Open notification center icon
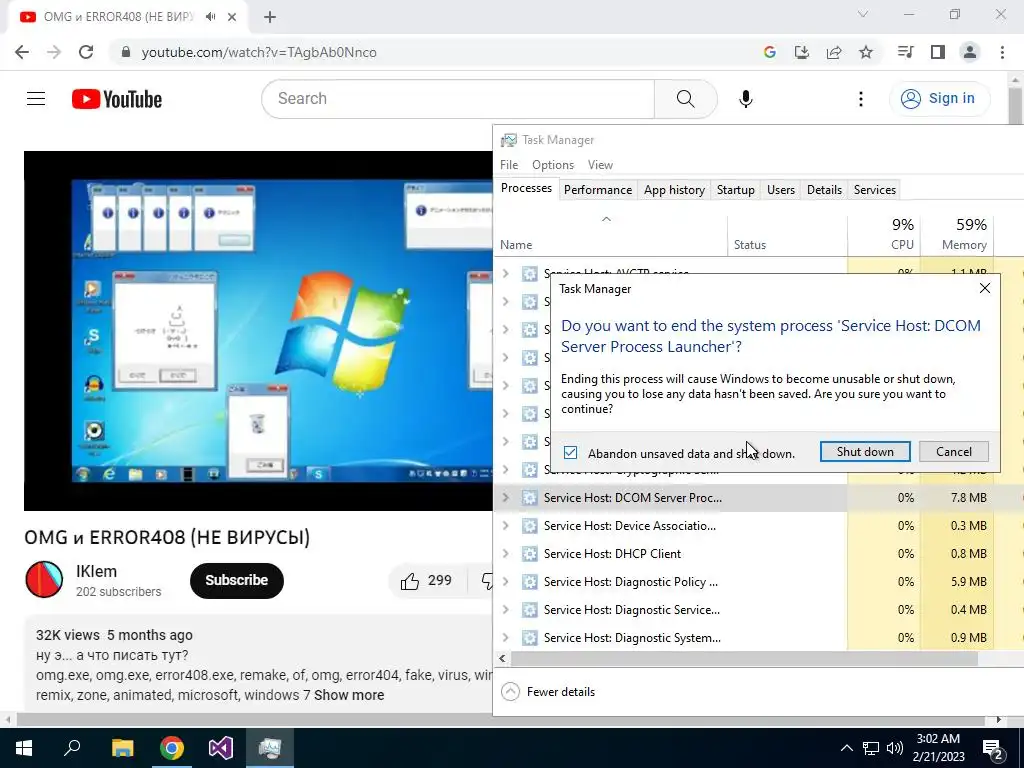 pos(992,748)
